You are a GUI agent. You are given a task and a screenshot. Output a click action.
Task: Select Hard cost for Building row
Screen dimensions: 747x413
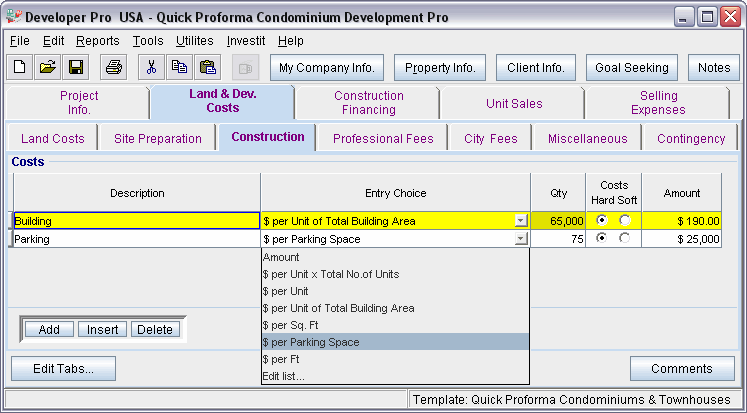tap(602, 221)
